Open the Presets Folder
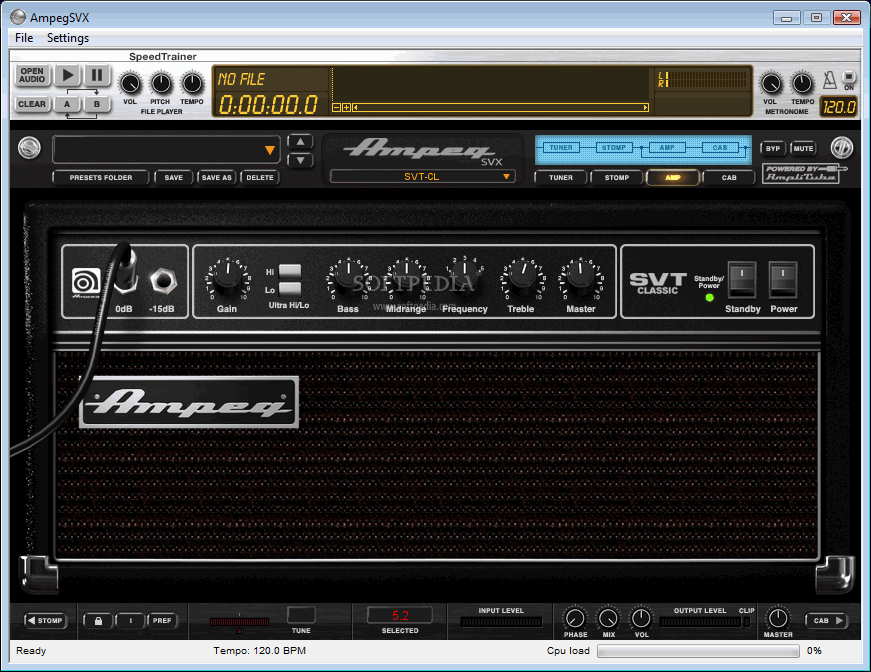Viewport: 871px width, 672px height. point(101,178)
